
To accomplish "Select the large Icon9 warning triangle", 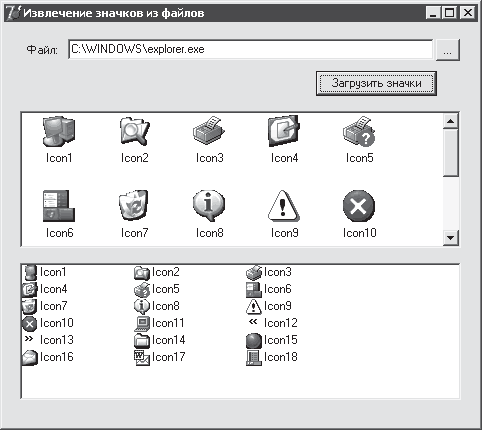I will point(284,205).
